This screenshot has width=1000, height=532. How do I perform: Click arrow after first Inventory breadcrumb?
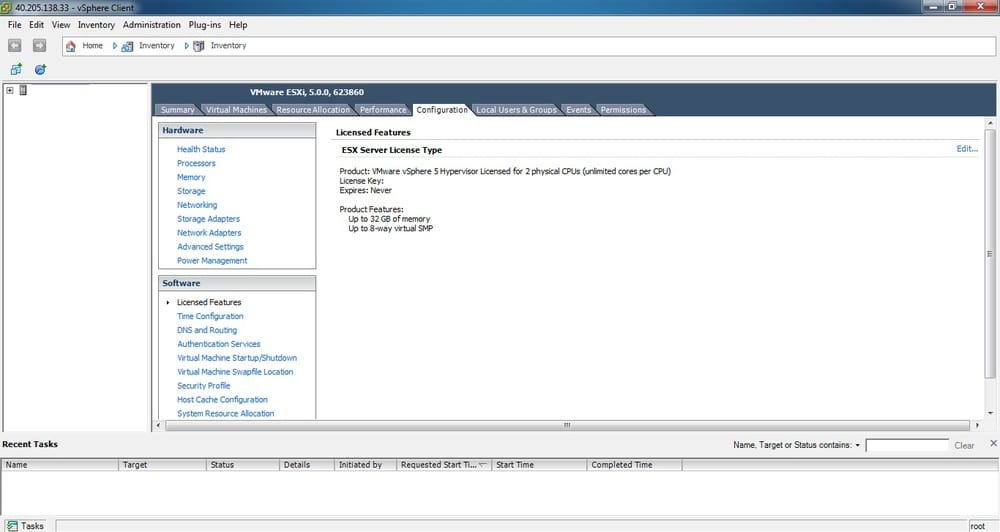186,46
